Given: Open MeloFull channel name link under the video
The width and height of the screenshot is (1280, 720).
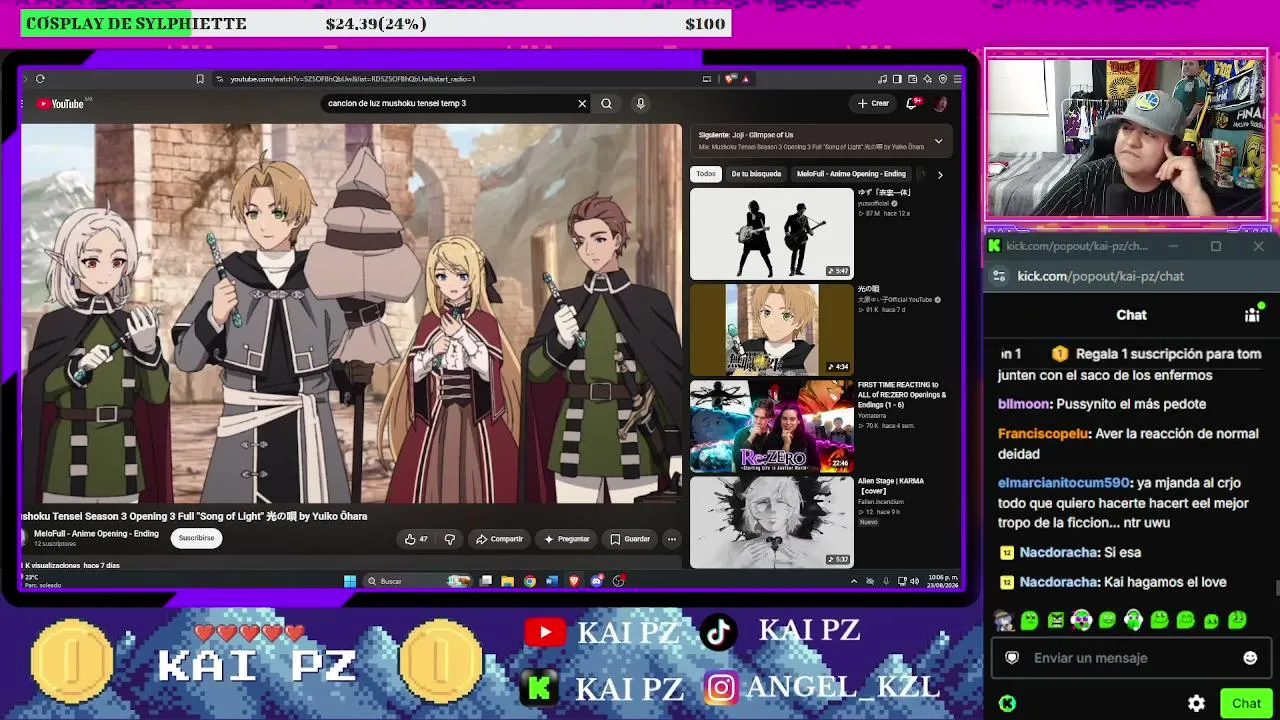Looking at the screenshot, I should point(96,534).
